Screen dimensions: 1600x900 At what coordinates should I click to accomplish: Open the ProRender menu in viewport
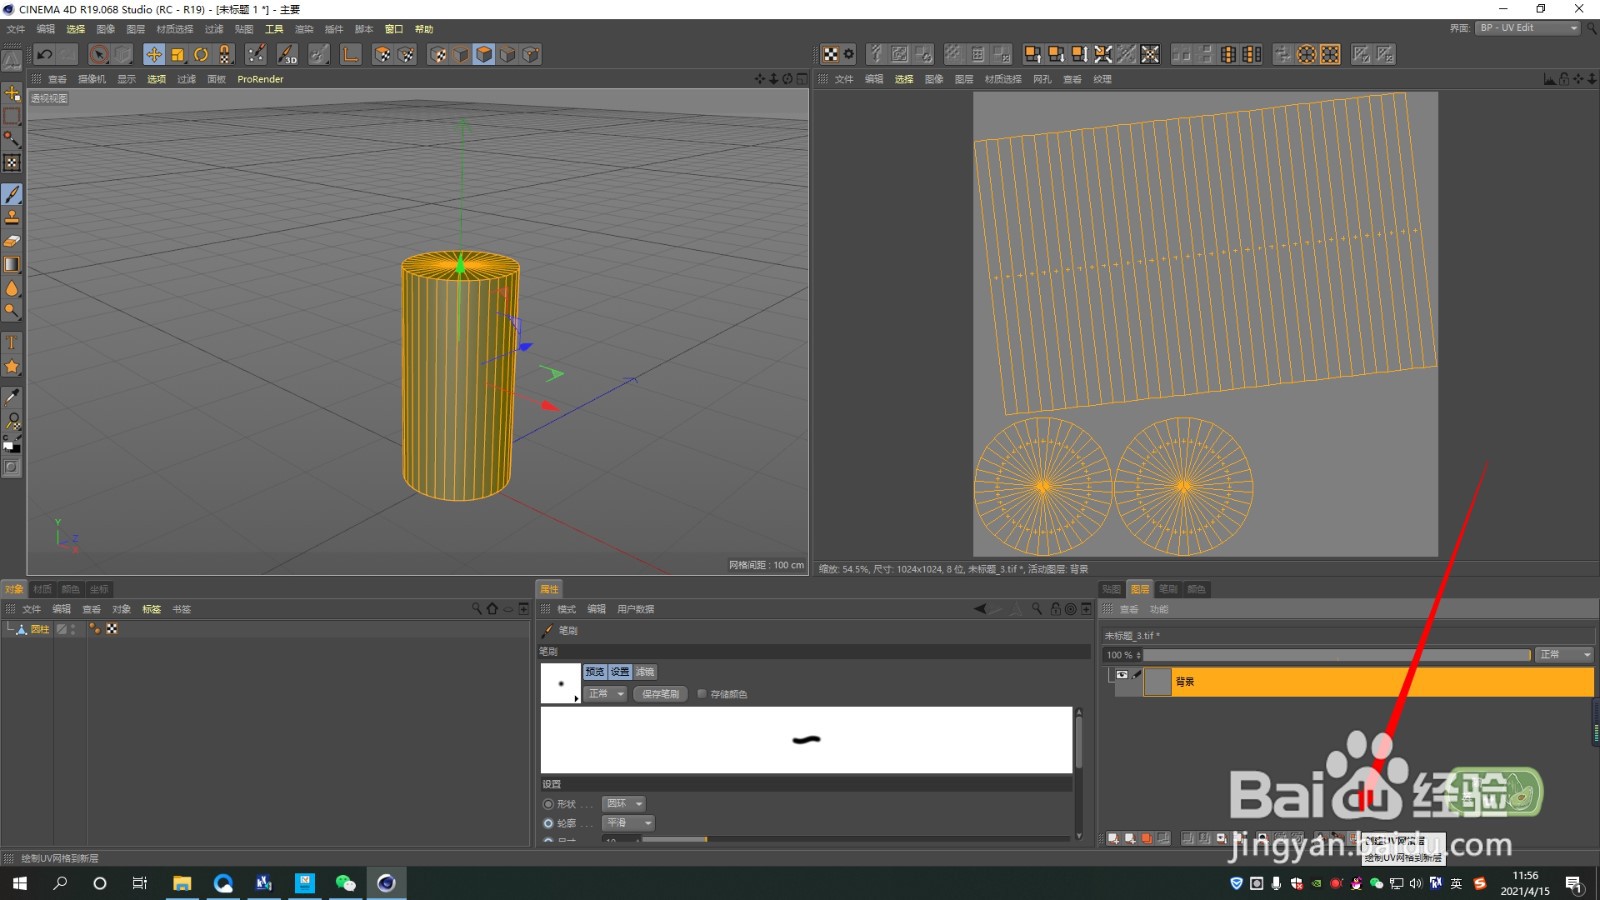coord(260,79)
